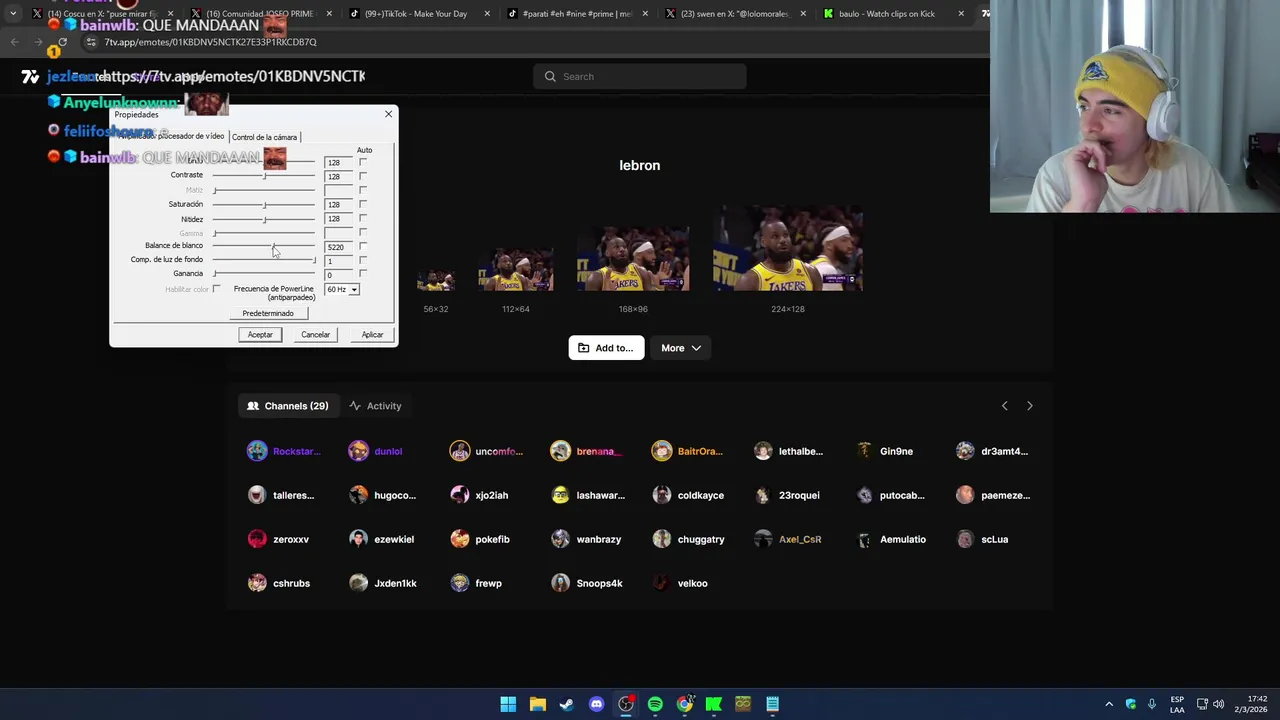
Task: Open the ezewkiel channel link
Action: [x=394, y=539]
